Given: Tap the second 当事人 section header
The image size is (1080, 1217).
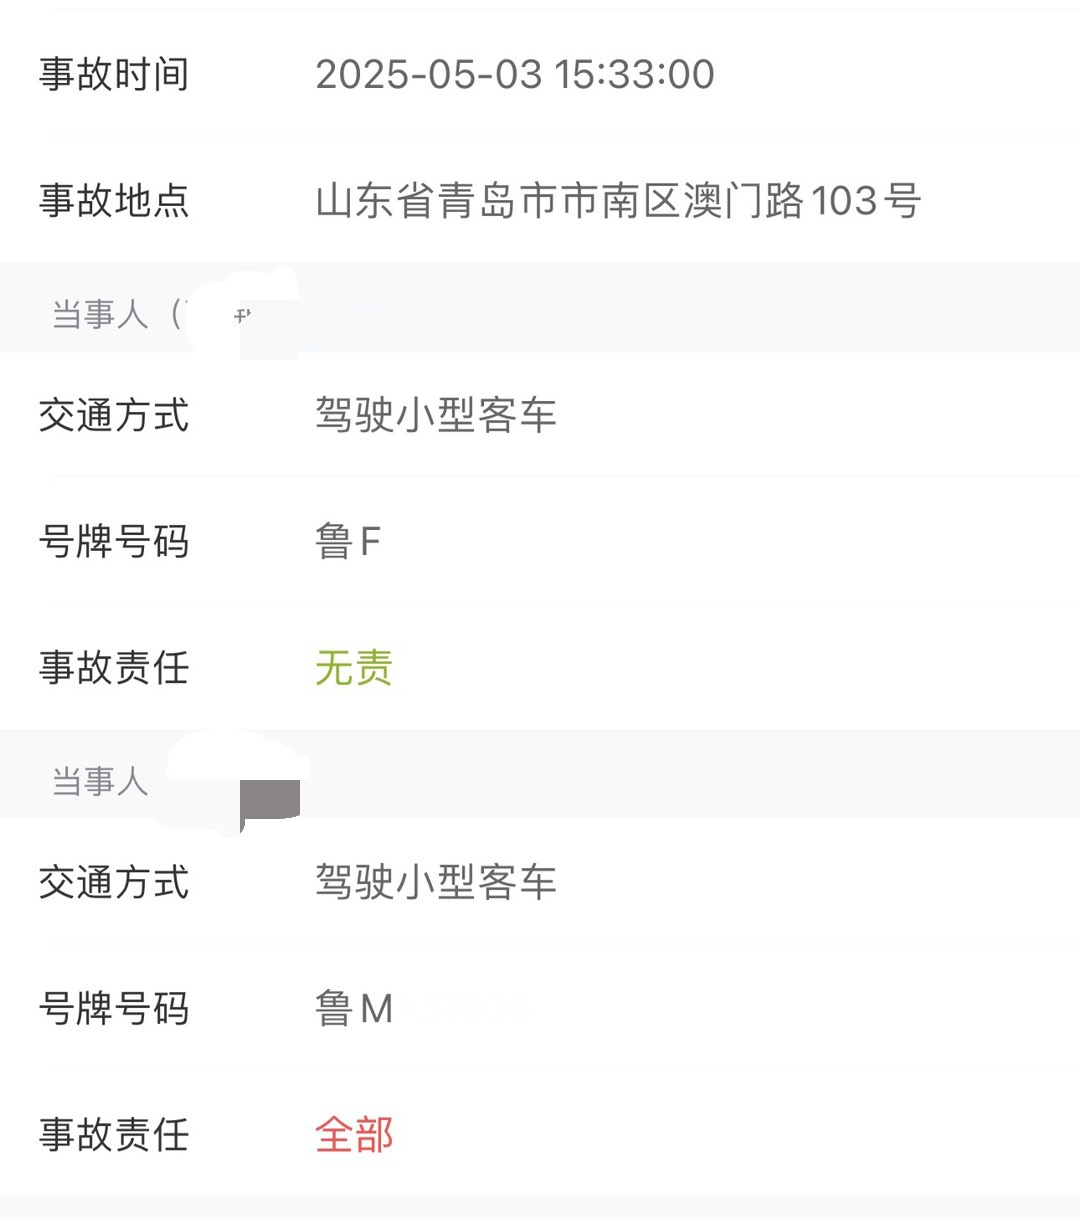Looking at the screenshot, I should [x=540, y=774].
